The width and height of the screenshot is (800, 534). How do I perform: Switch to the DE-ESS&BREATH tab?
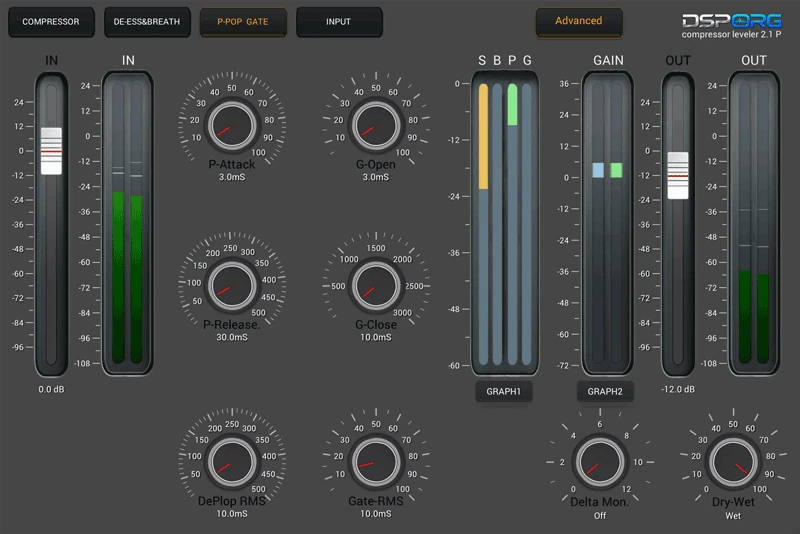[x=147, y=22]
